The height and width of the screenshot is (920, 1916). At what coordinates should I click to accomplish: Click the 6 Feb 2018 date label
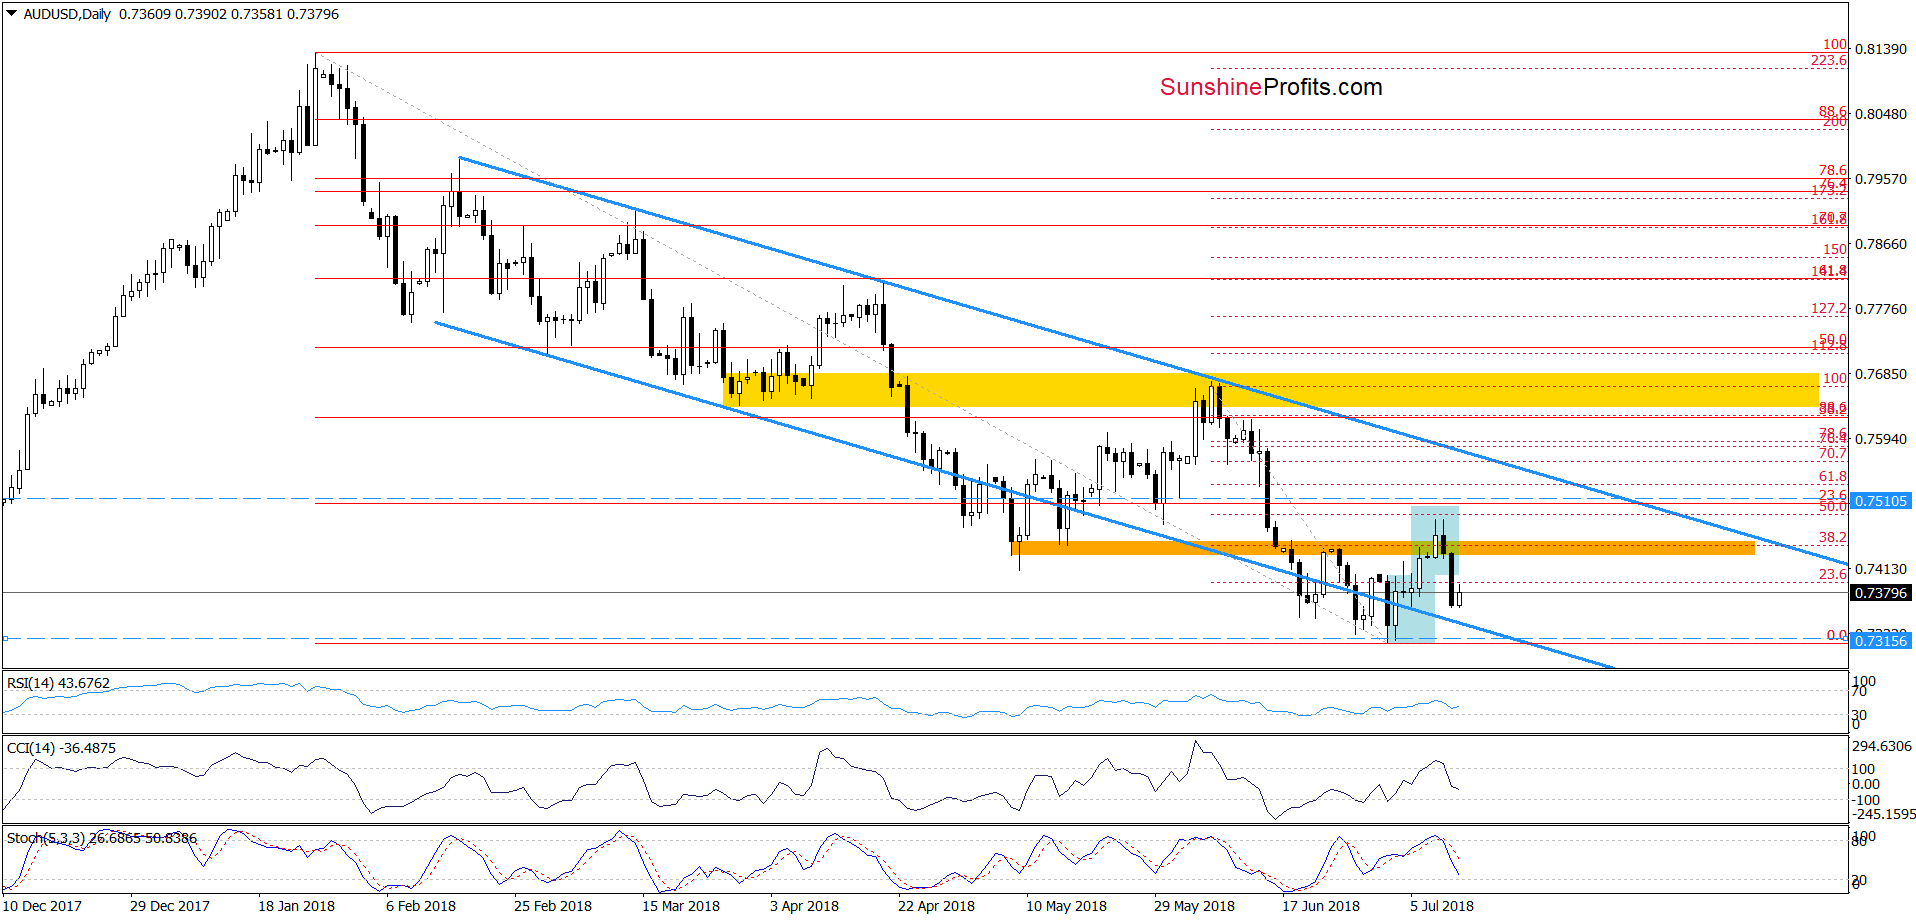tap(421, 906)
